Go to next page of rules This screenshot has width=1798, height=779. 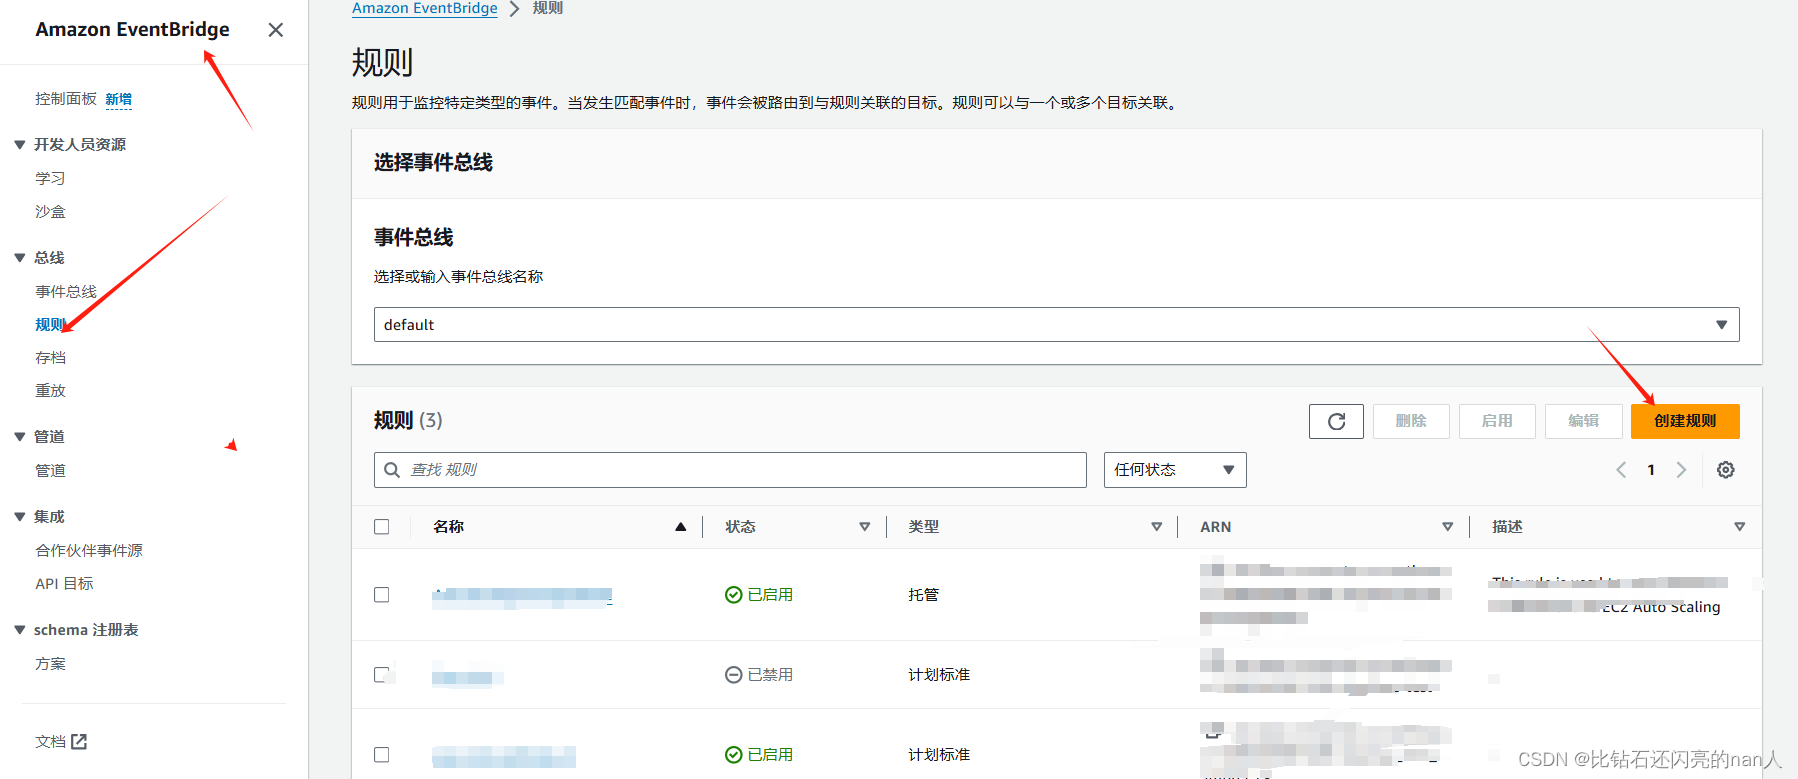pyautogui.click(x=1681, y=470)
